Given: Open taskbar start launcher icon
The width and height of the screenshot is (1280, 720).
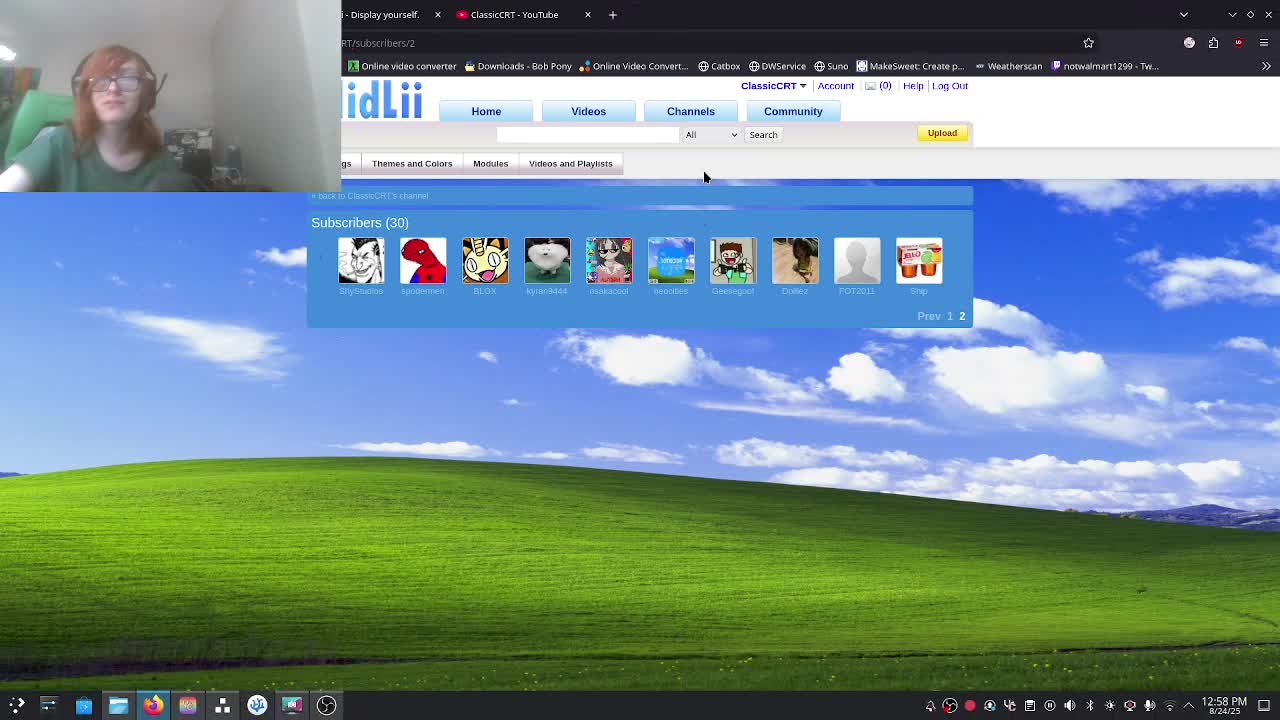Looking at the screenshot, I should pos(17,705).
